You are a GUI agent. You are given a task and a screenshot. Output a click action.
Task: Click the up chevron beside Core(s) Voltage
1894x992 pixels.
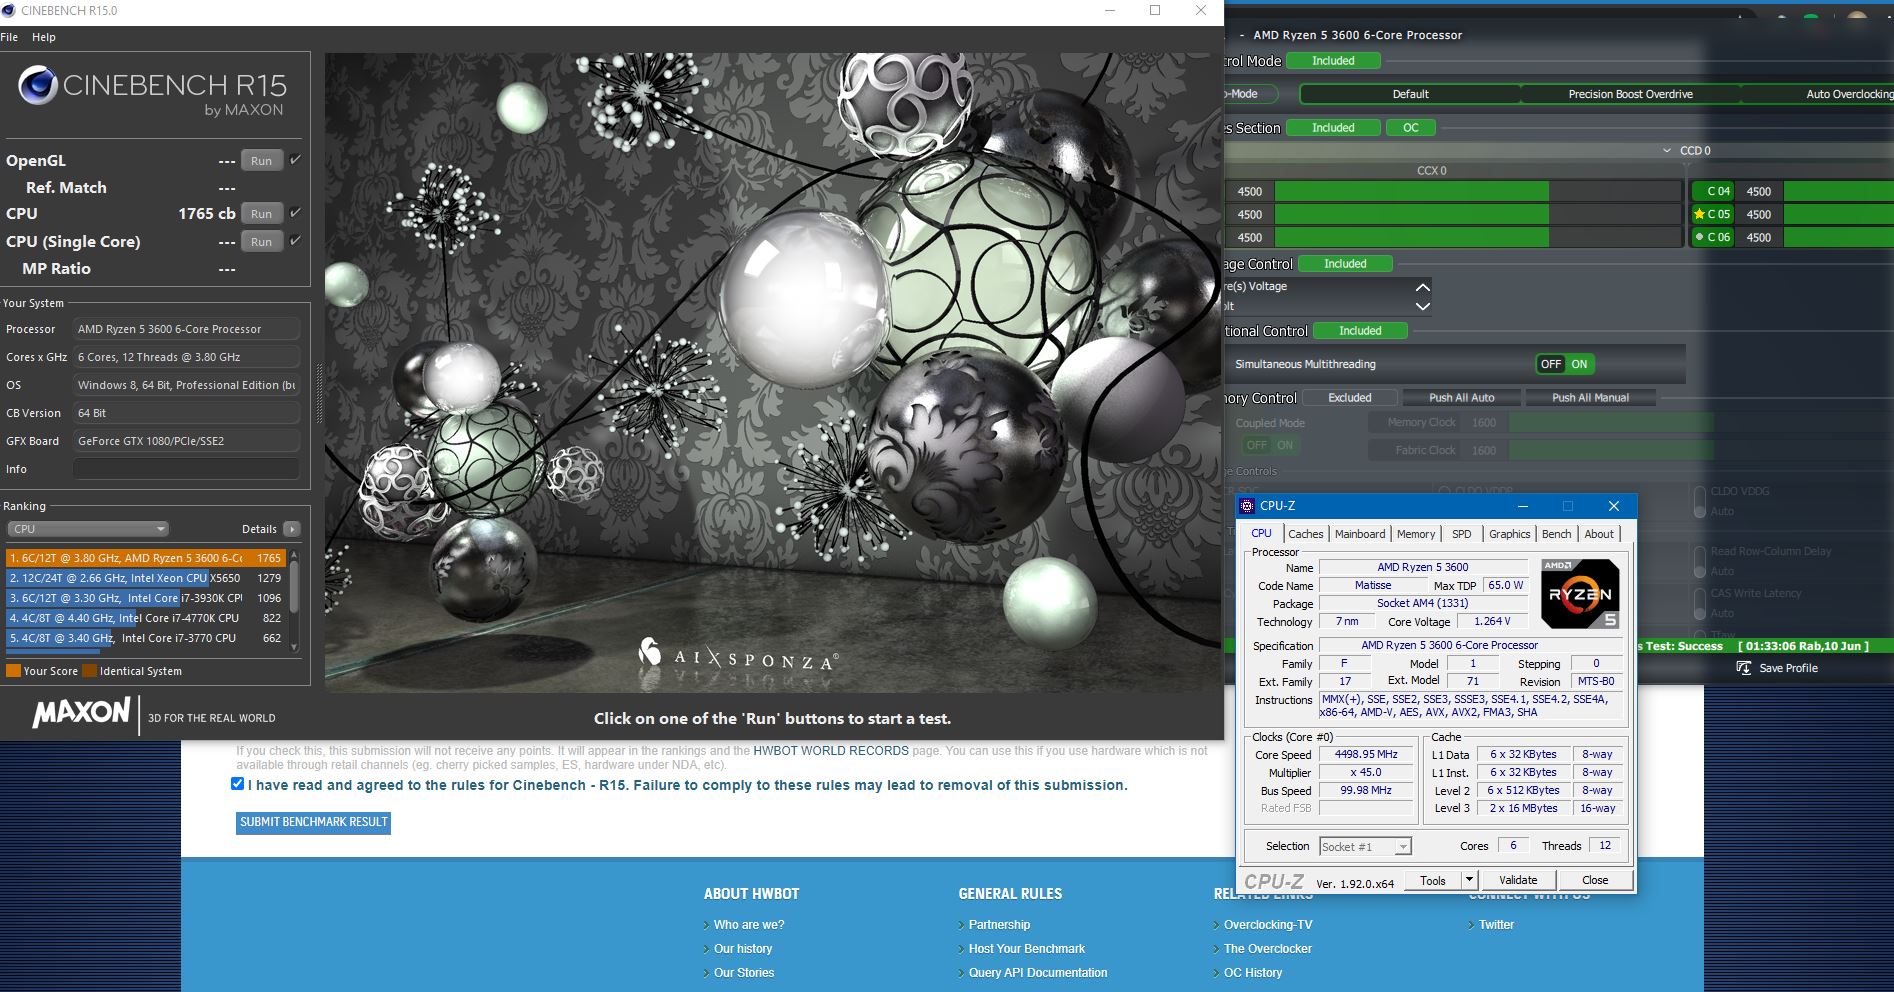[x=1422, y=287]
